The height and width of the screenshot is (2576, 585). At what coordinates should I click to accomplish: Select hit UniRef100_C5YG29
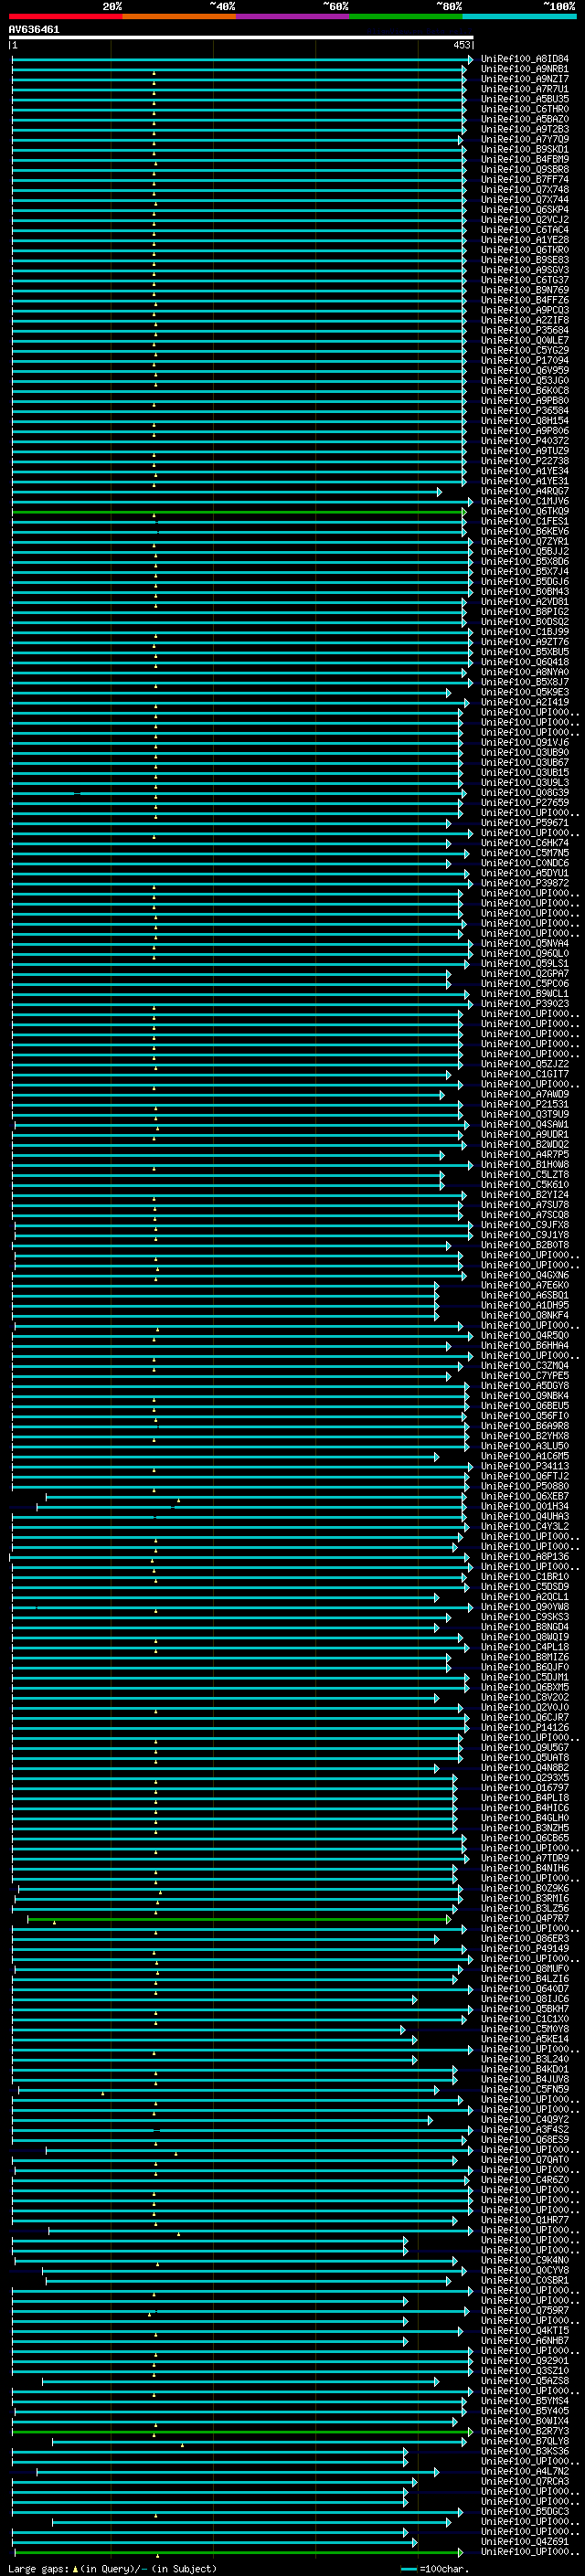click(525, 350)
